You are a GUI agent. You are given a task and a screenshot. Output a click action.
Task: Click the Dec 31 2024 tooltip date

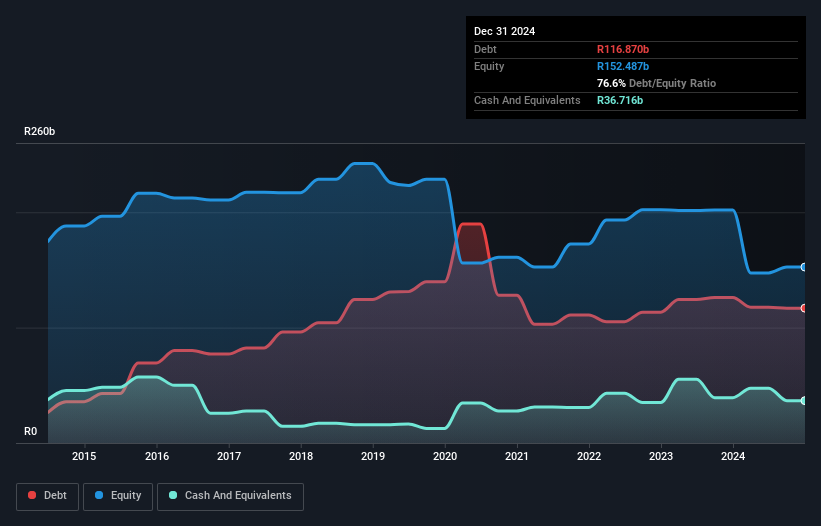(504, 31)
